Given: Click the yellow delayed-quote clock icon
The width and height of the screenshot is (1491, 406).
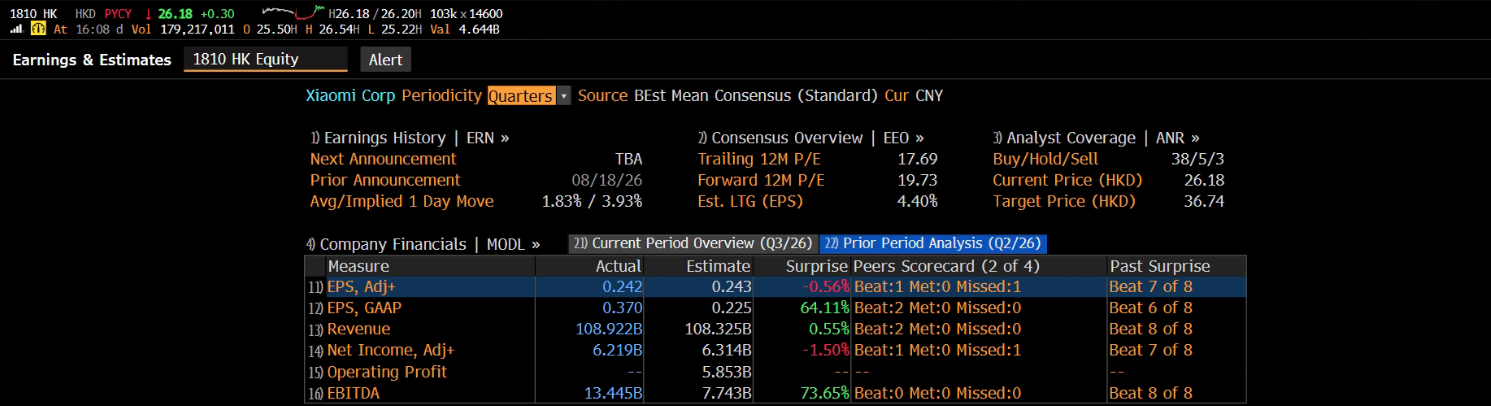Looking at the screenshot, I should tap(37, 29).
